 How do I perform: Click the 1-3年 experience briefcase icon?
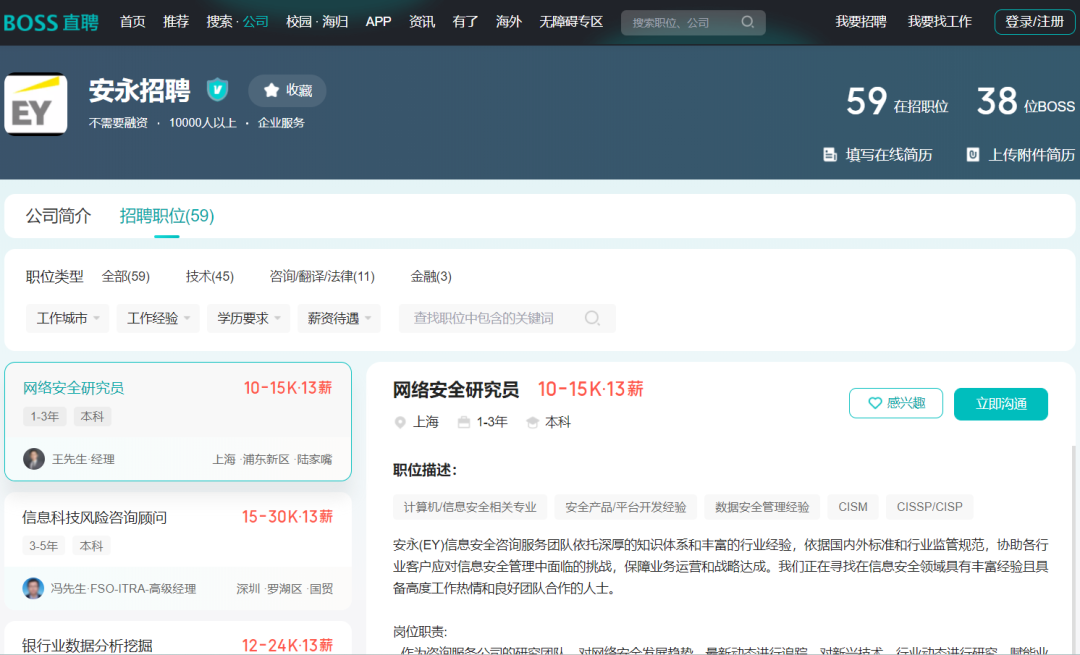[x=464, y=422]
